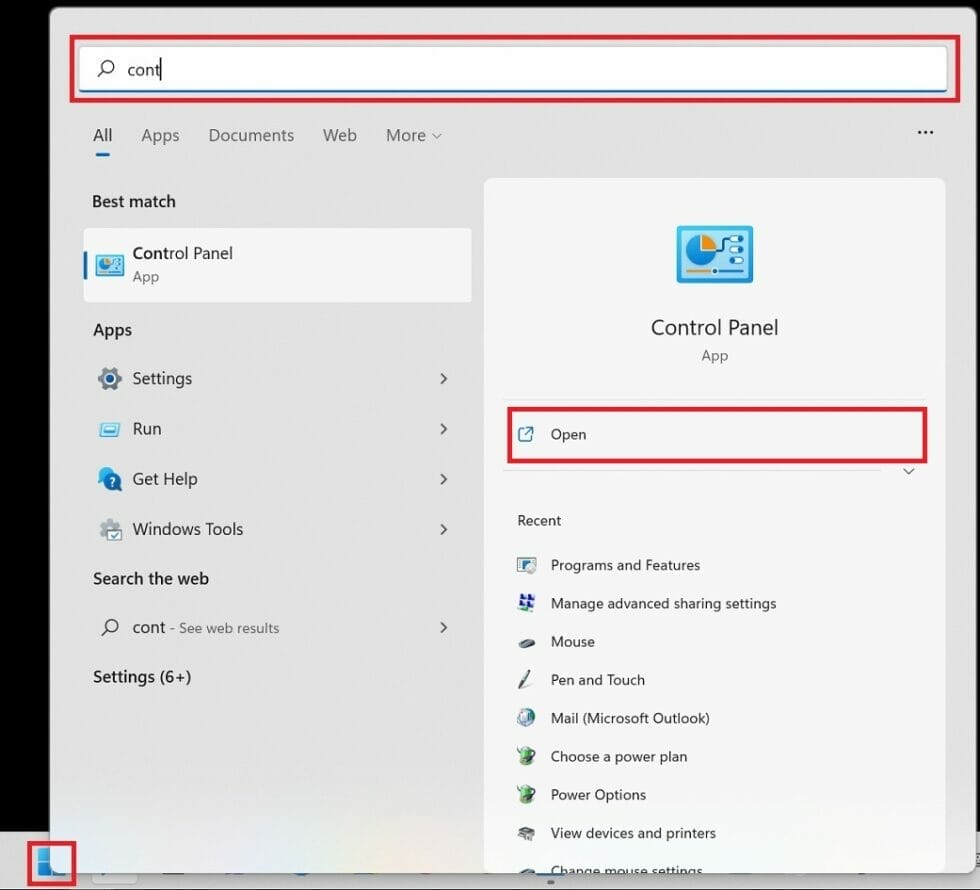980x890 pixels.
Task: Open Programs and Features
Action: [624, 565]
